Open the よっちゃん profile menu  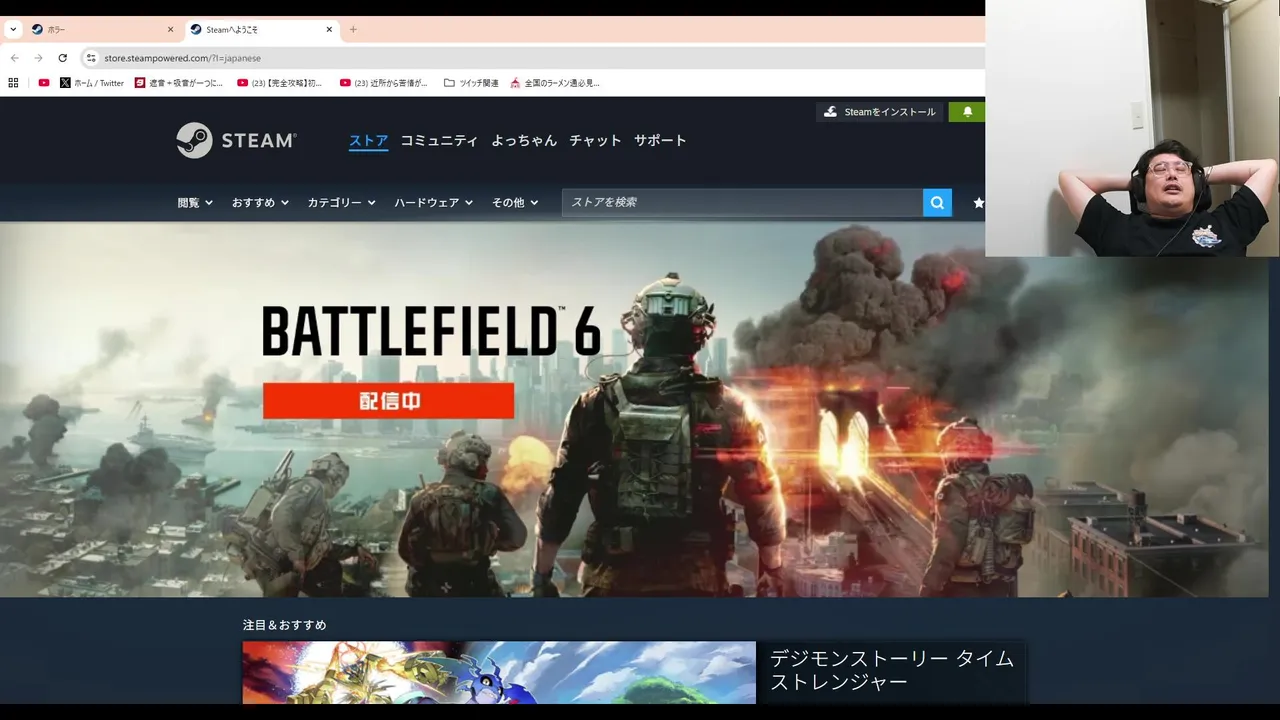[x=524, y=141]
